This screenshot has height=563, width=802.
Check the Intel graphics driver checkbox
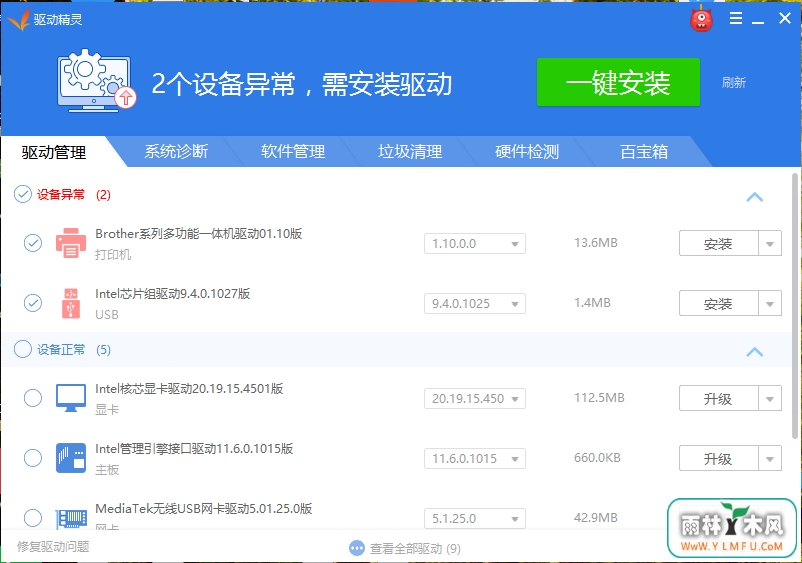(33, 398)
